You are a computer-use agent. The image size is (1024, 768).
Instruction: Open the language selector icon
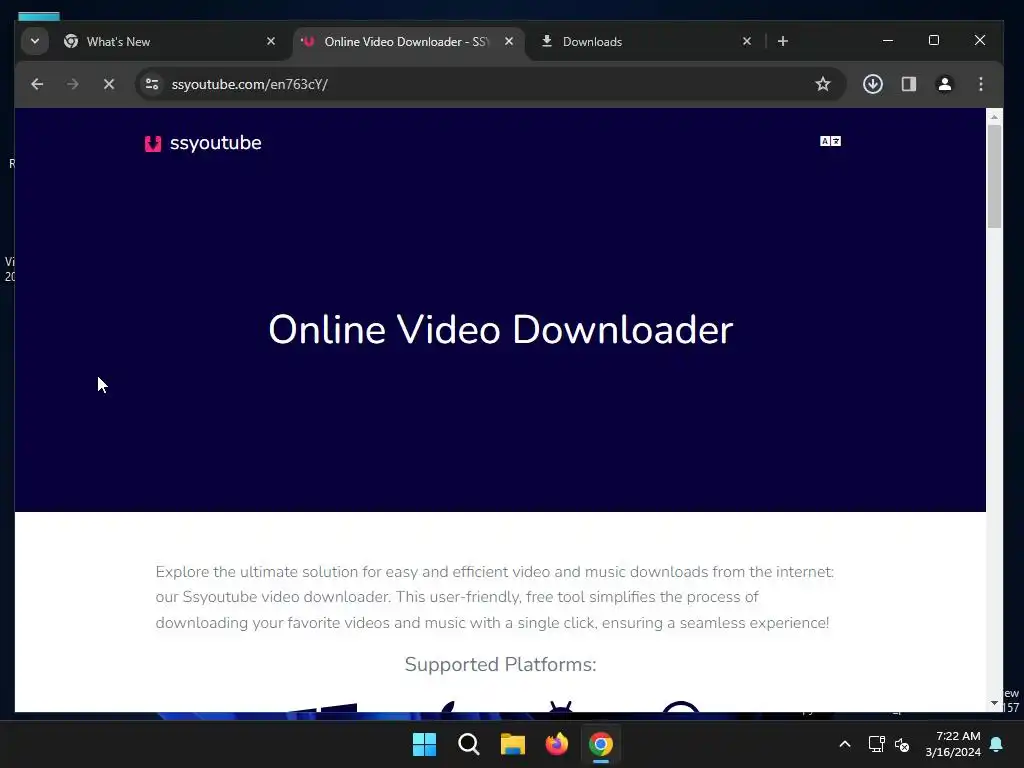831,141
